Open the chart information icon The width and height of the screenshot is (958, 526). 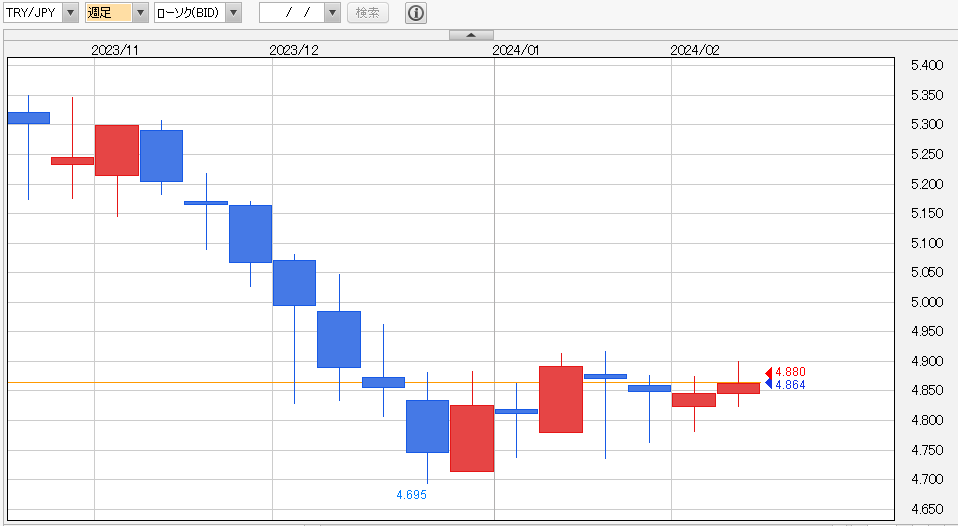pos(415,12)
